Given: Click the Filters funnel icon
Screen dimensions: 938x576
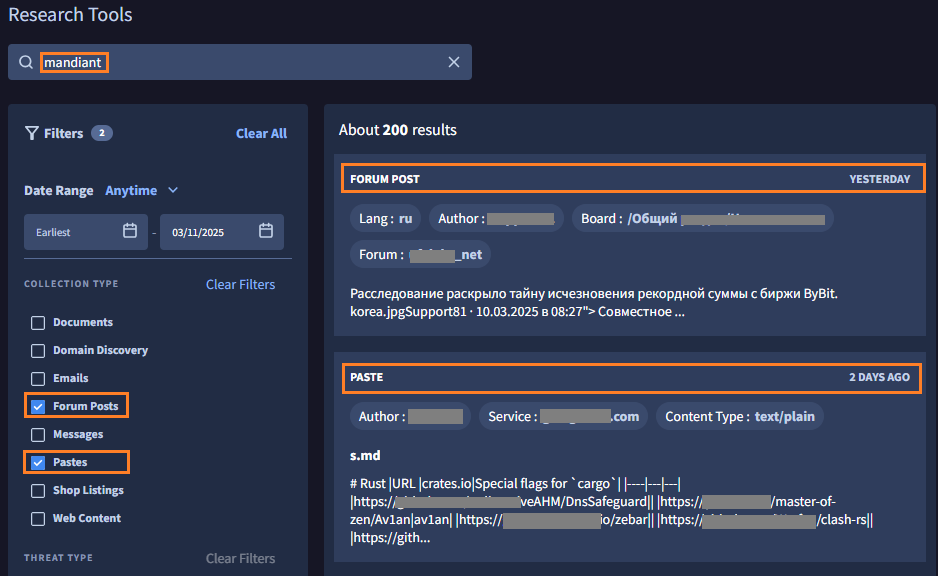Looking at the screenshot, I should point(32,133).
